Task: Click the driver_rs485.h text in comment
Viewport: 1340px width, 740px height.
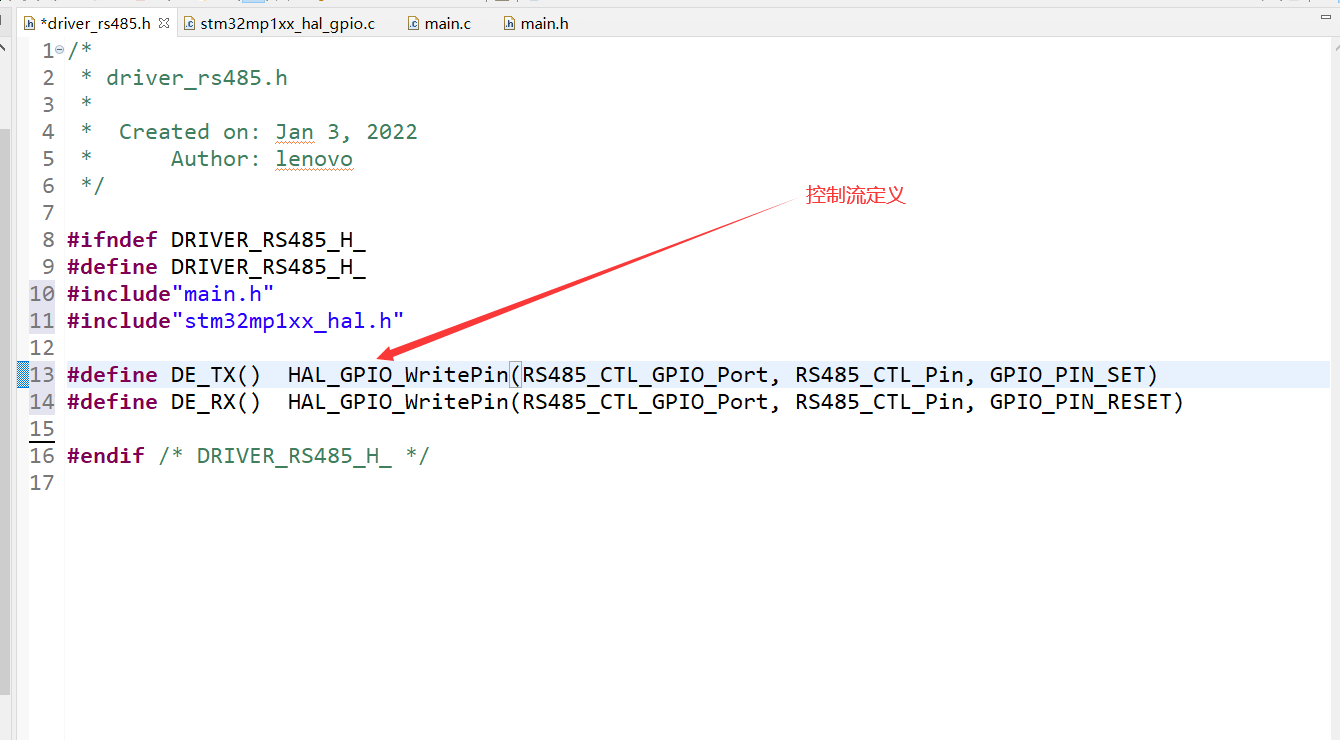Action: pyautogui.click(x=197, y=77)
